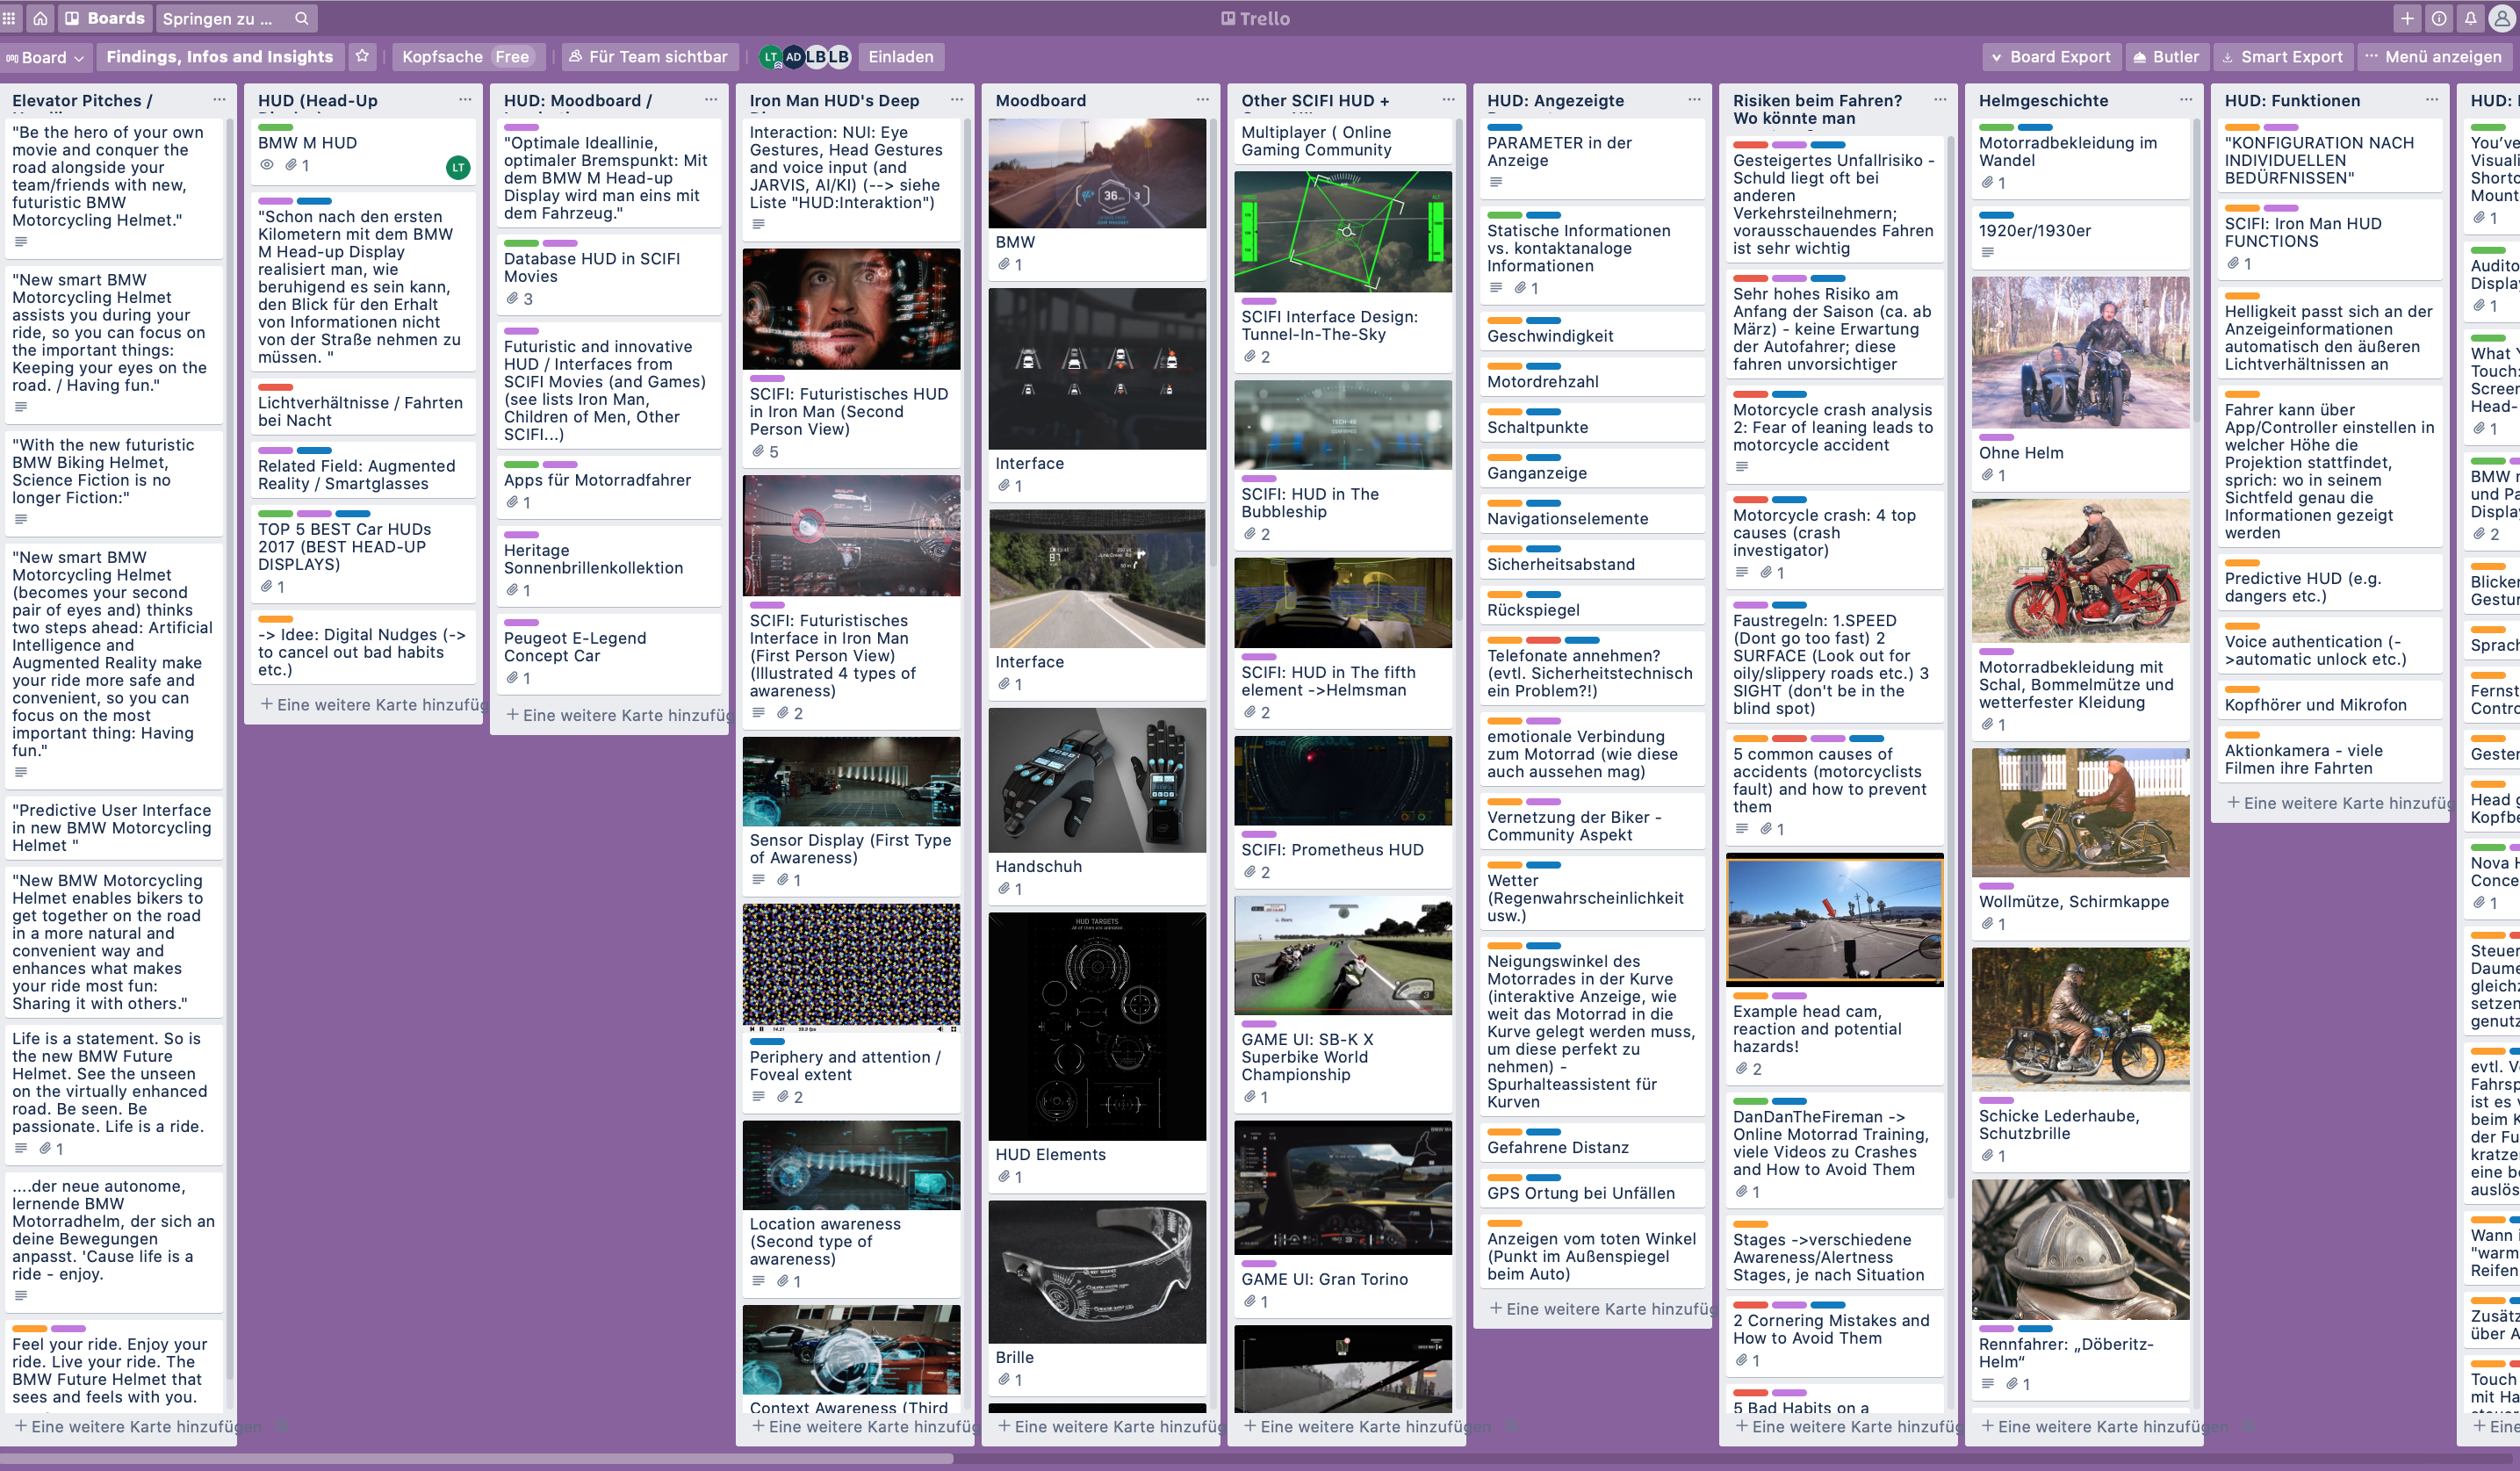The image size is (2520, 1471).
Task: Open the information icon in header
Action: coord(2438,18)
